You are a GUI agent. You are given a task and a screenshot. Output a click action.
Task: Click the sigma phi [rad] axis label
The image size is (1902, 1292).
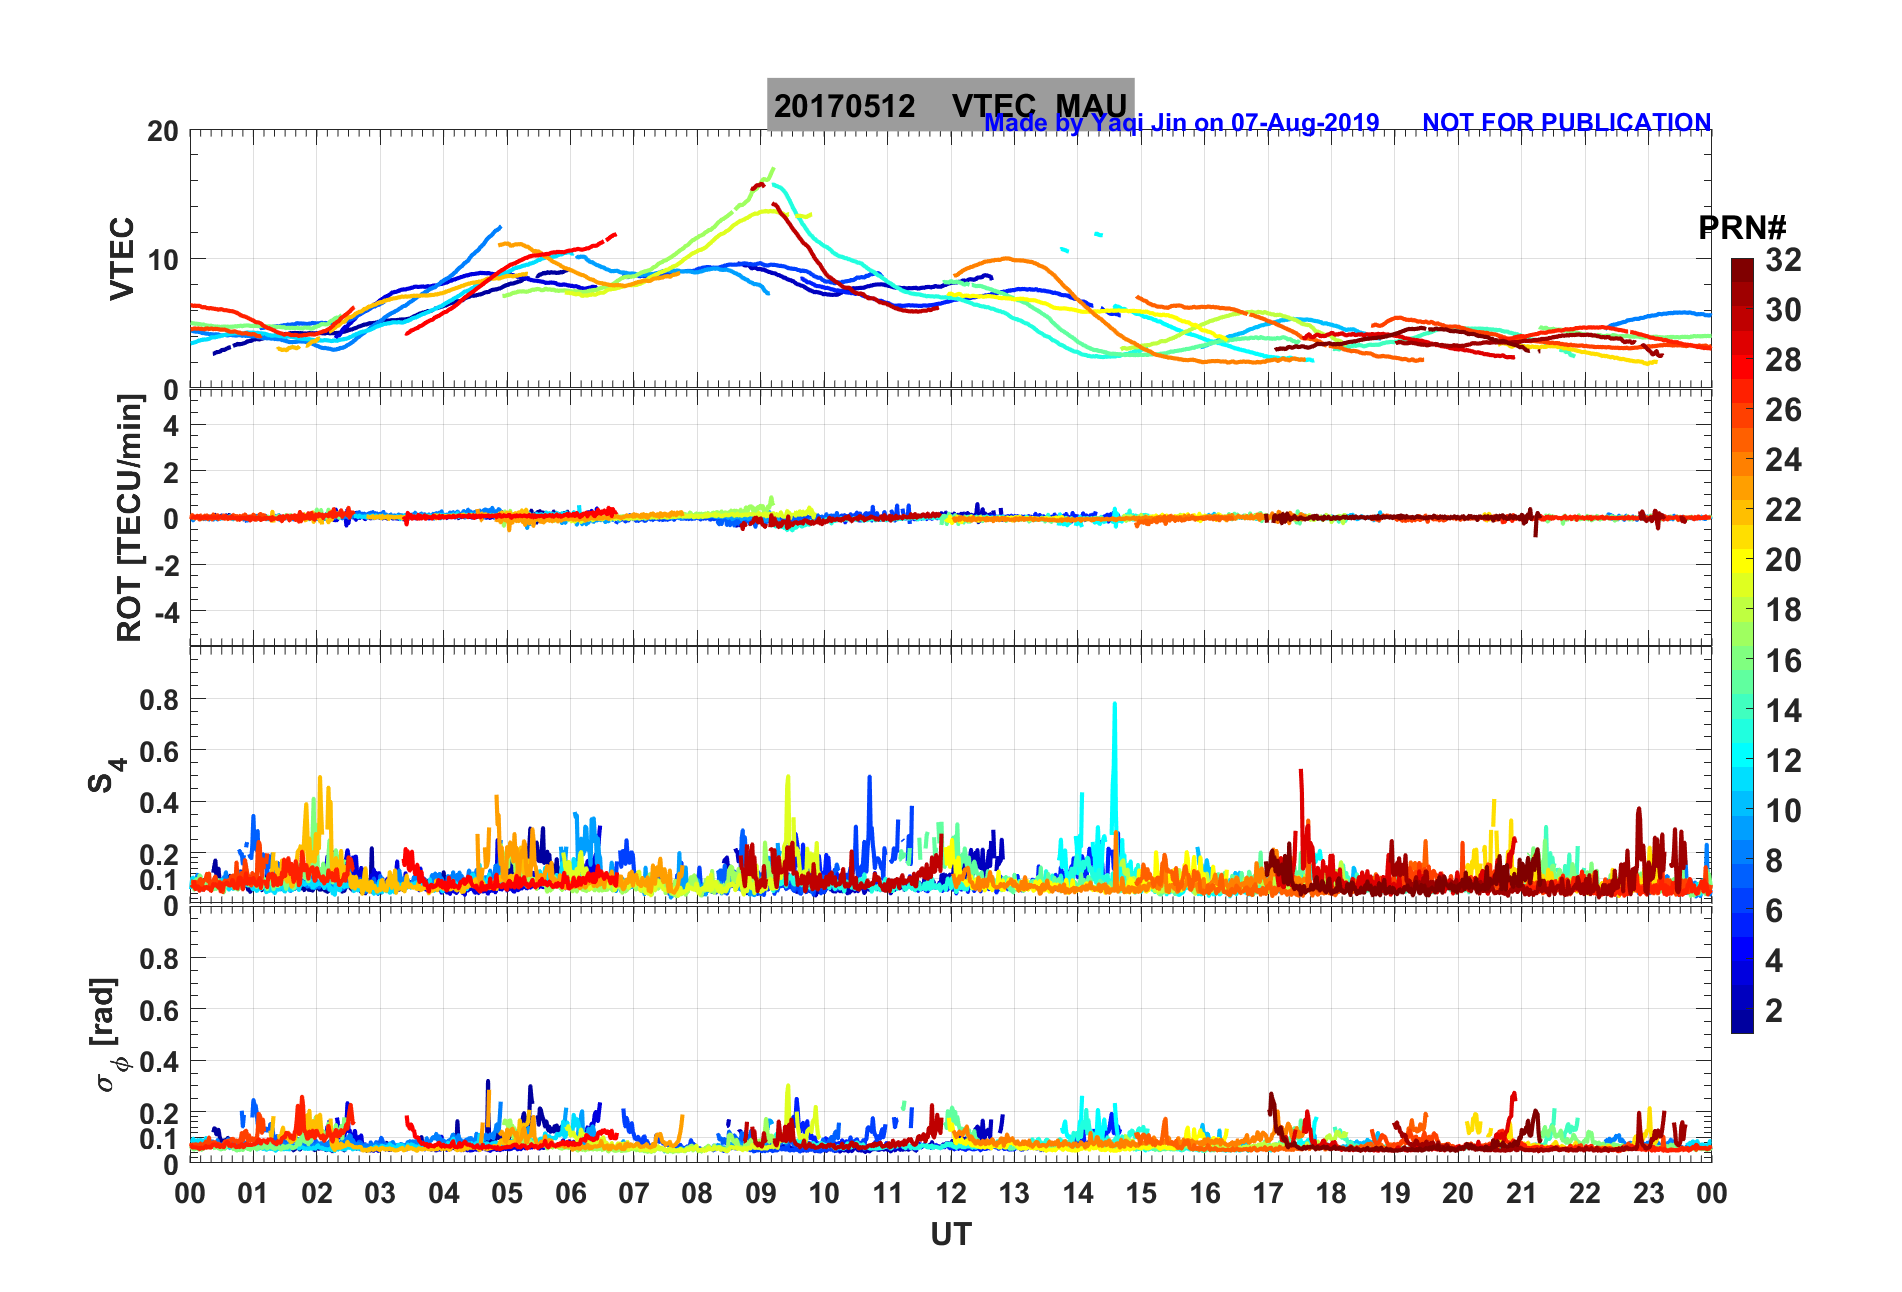[108, 1034]
